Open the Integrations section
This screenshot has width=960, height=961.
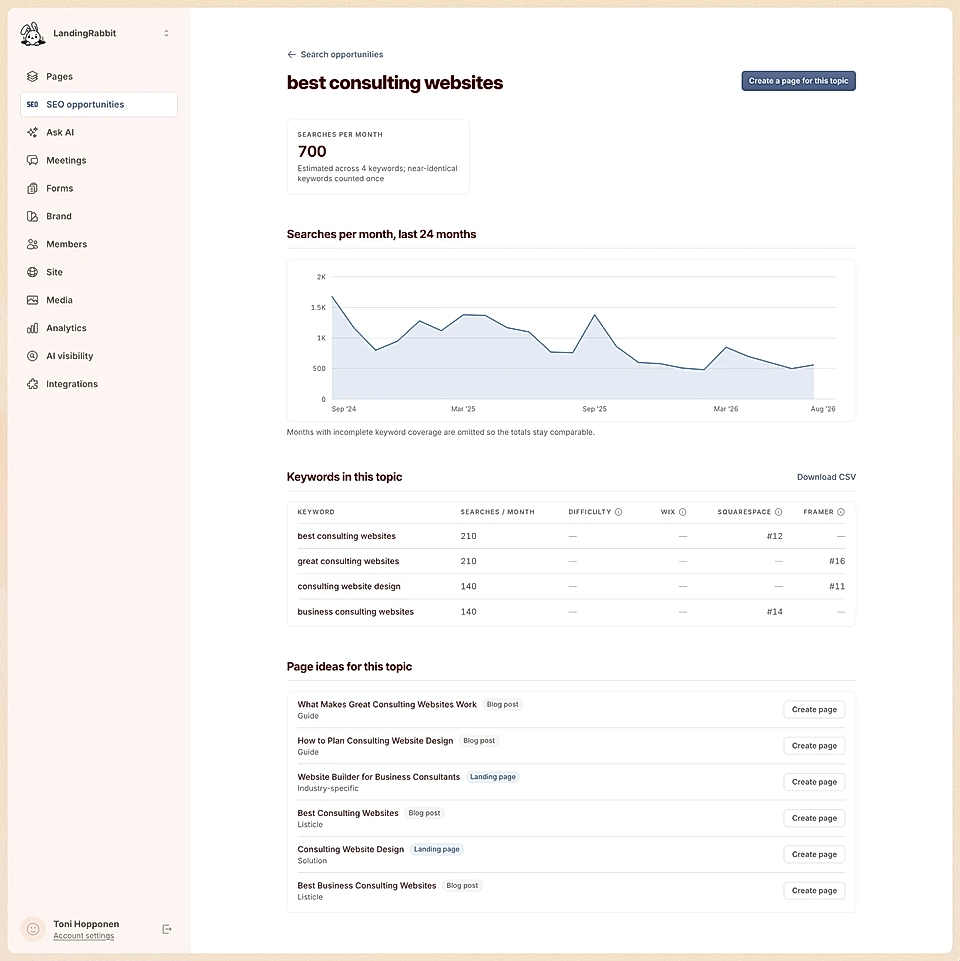pyautogui.click(x=99, y=384)
